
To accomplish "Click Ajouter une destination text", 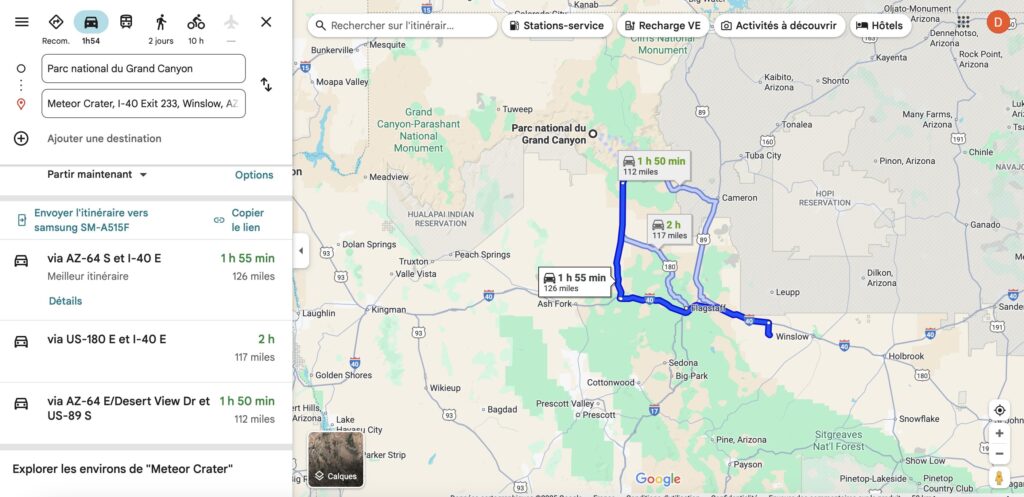I will tap(104, 138).
